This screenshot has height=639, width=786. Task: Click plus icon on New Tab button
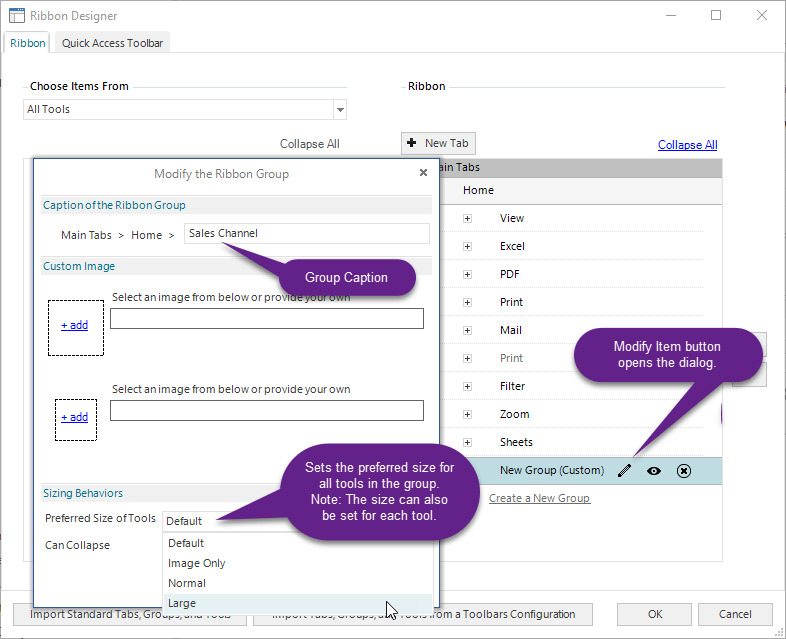412,143
